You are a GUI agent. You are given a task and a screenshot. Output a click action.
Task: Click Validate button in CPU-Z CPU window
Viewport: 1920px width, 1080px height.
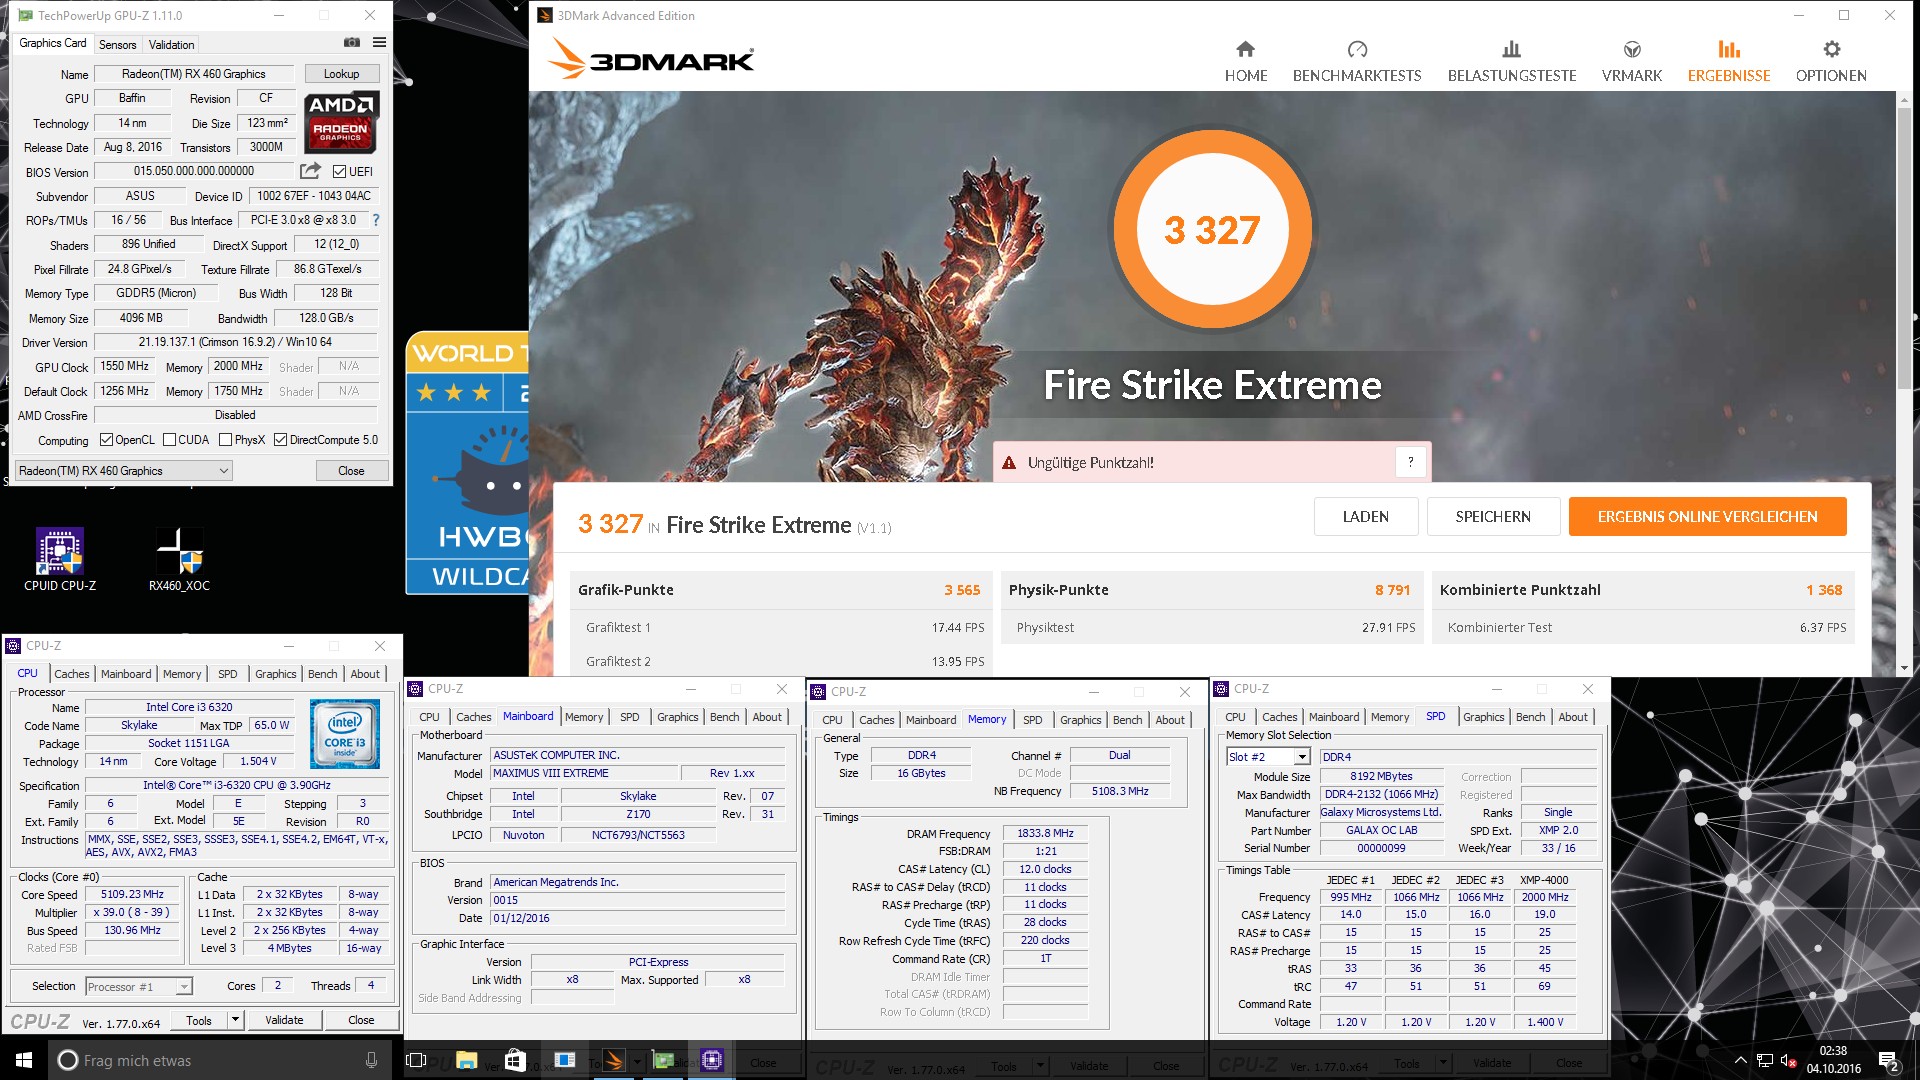[x=284, y=1020]
